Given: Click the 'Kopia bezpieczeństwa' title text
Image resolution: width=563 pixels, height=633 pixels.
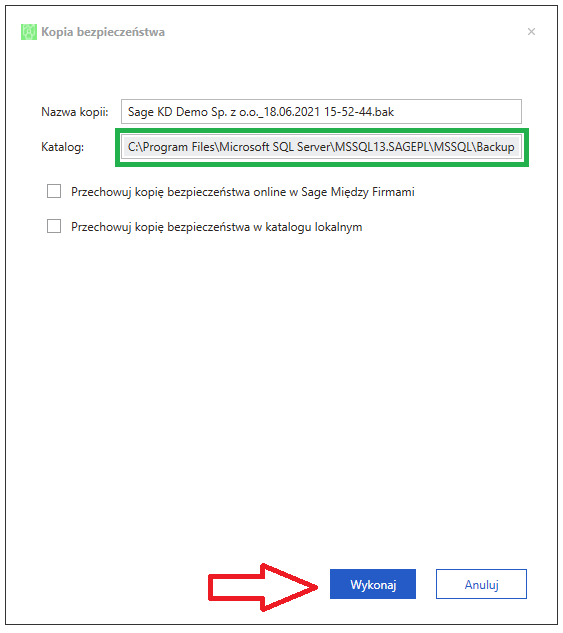Looking at the screenshot, I should (103, 32).
